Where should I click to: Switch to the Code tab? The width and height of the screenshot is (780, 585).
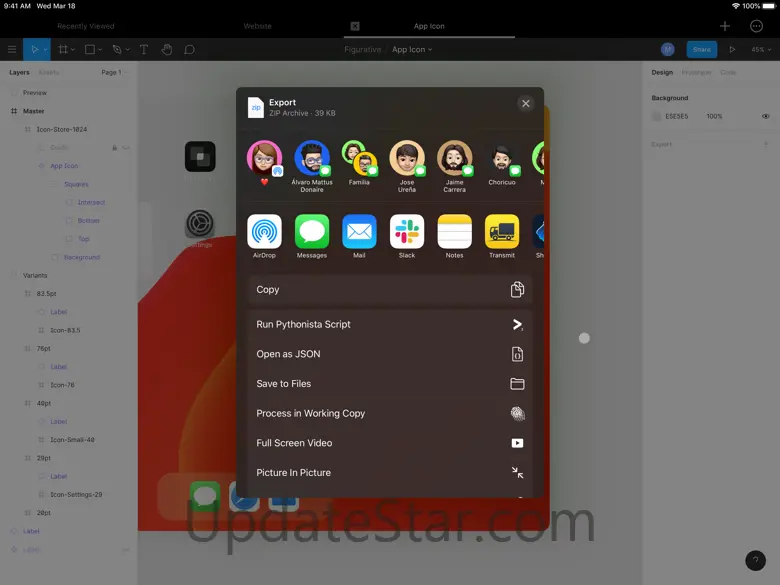[x=728, y=72]
